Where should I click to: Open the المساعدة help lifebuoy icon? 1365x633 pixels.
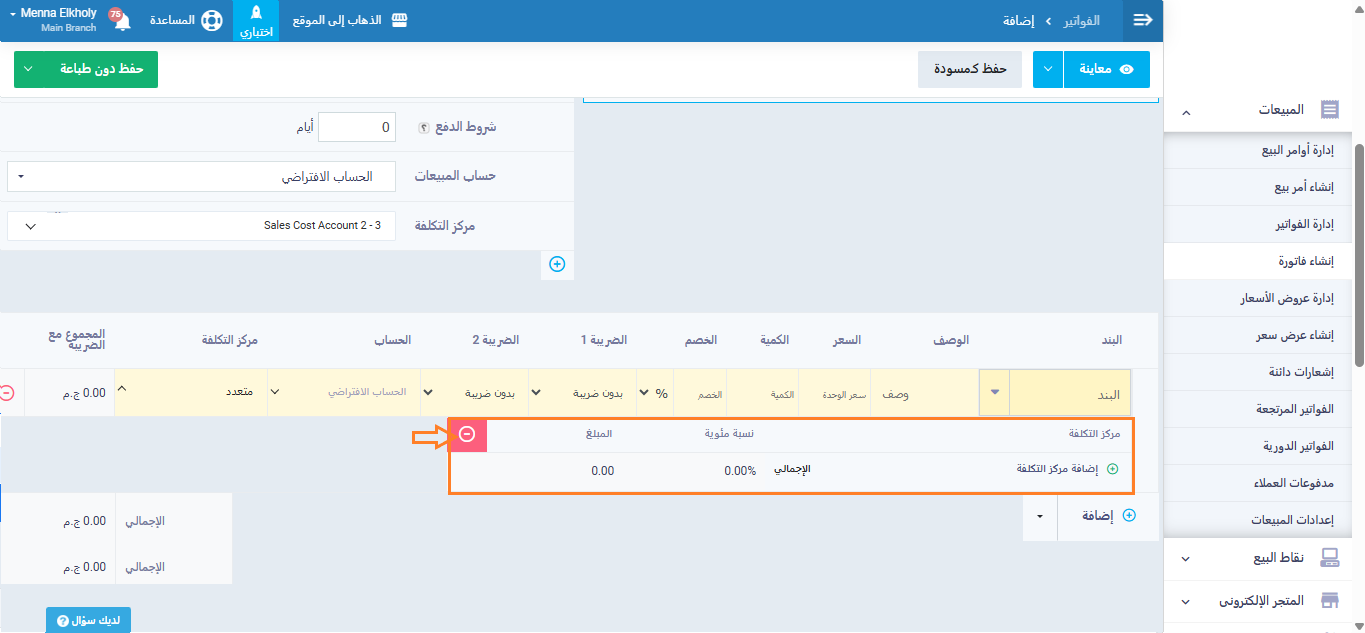(x=211, y=21)
